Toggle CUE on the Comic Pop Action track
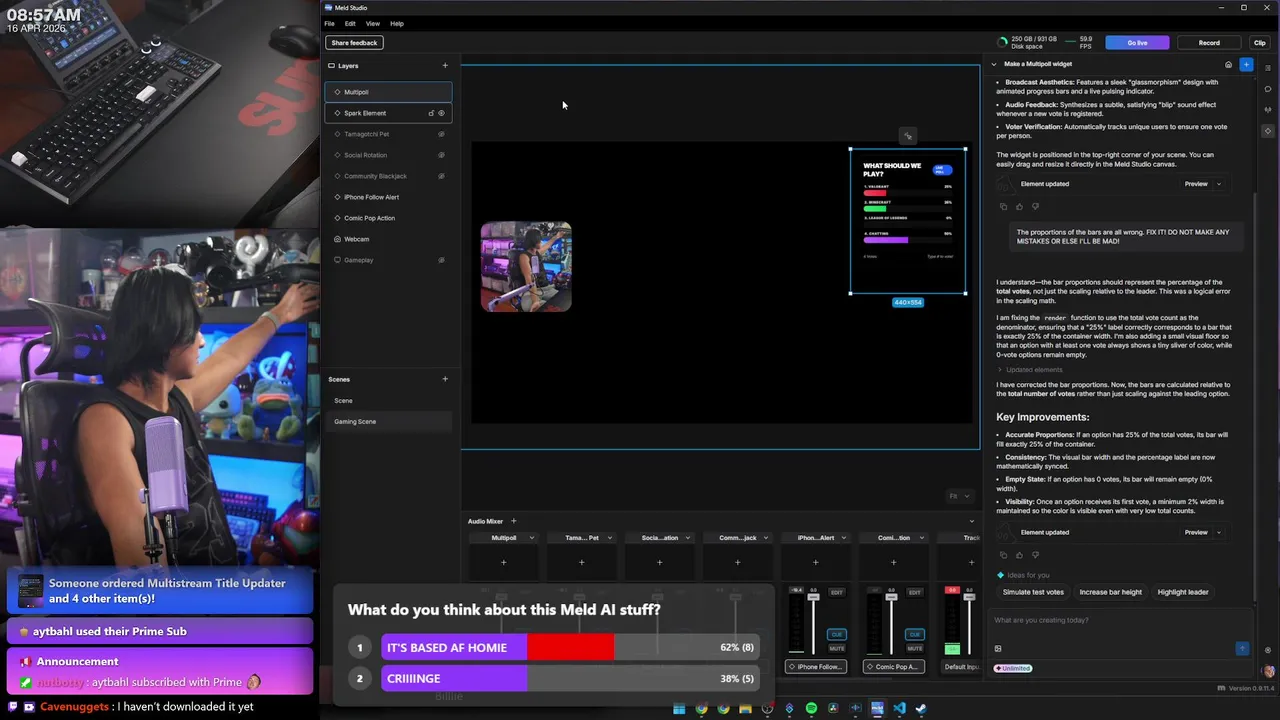The height and width of the screenshot is (720, 1280). [915, 634]
